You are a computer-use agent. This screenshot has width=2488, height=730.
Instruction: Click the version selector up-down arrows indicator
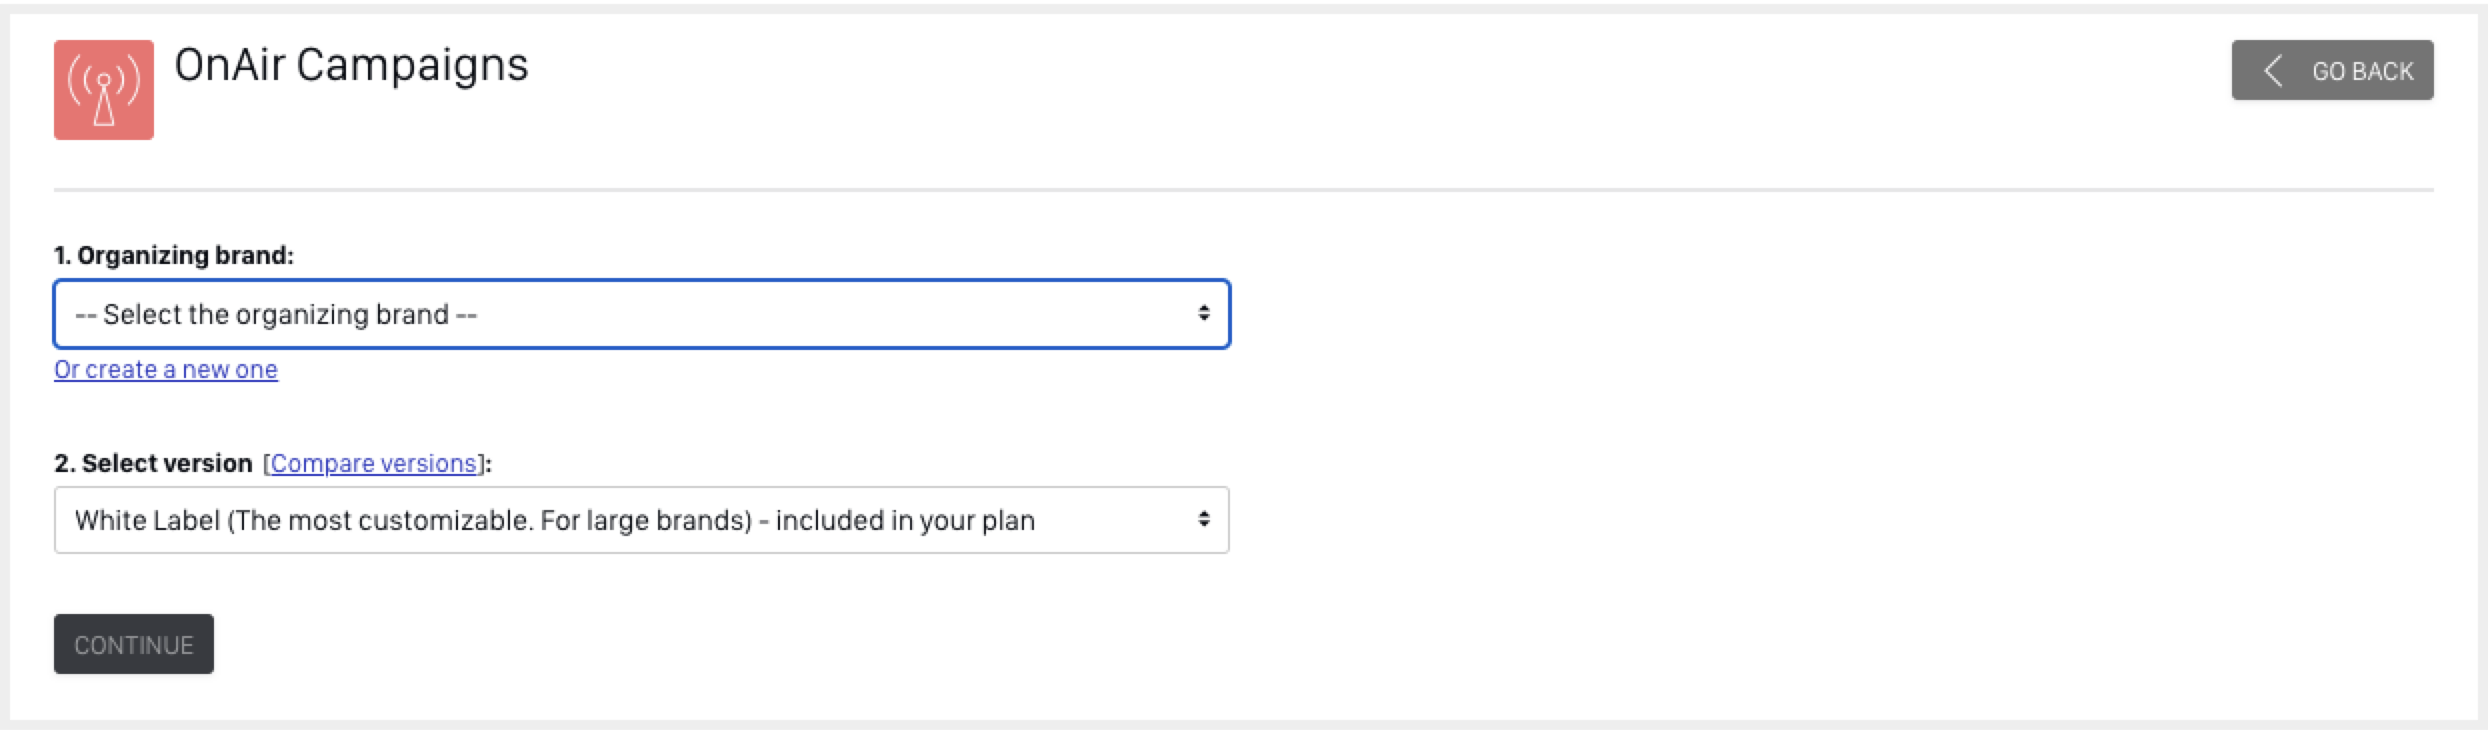click(1204, 520)
